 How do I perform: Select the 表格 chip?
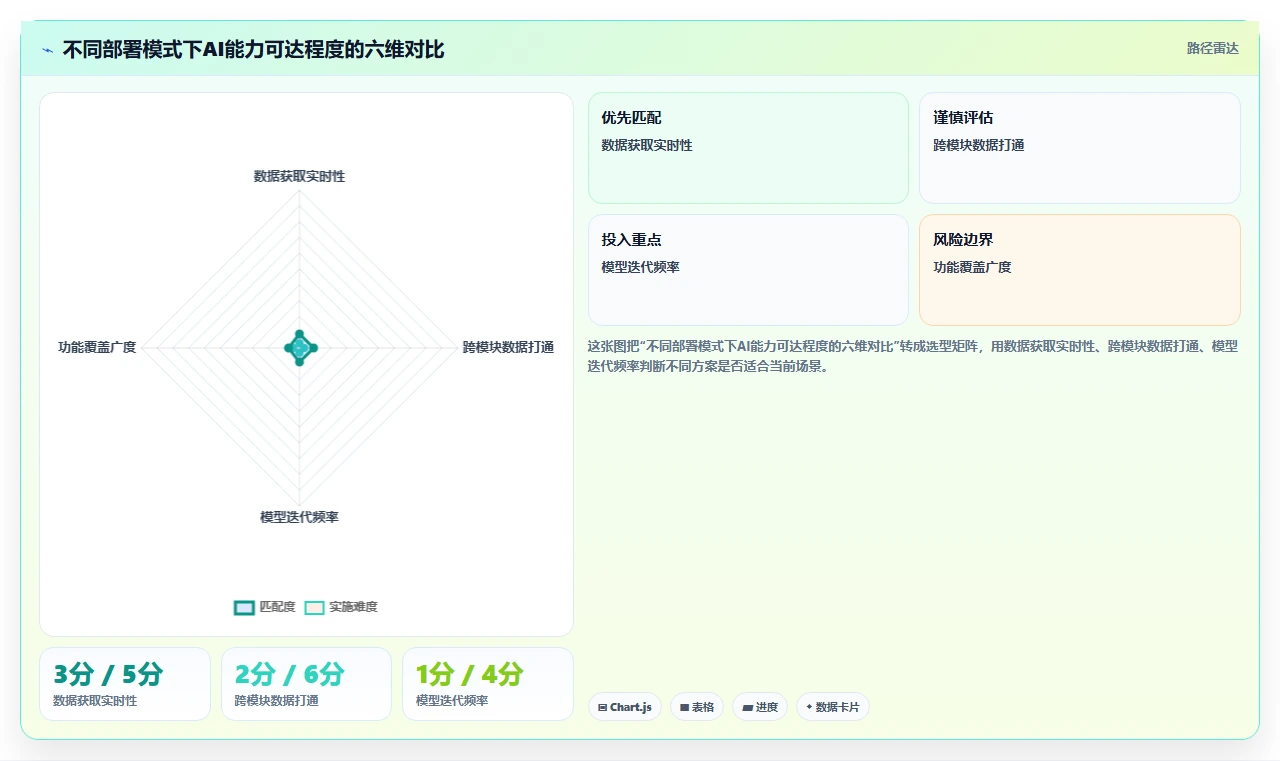[x=697, y=707]
